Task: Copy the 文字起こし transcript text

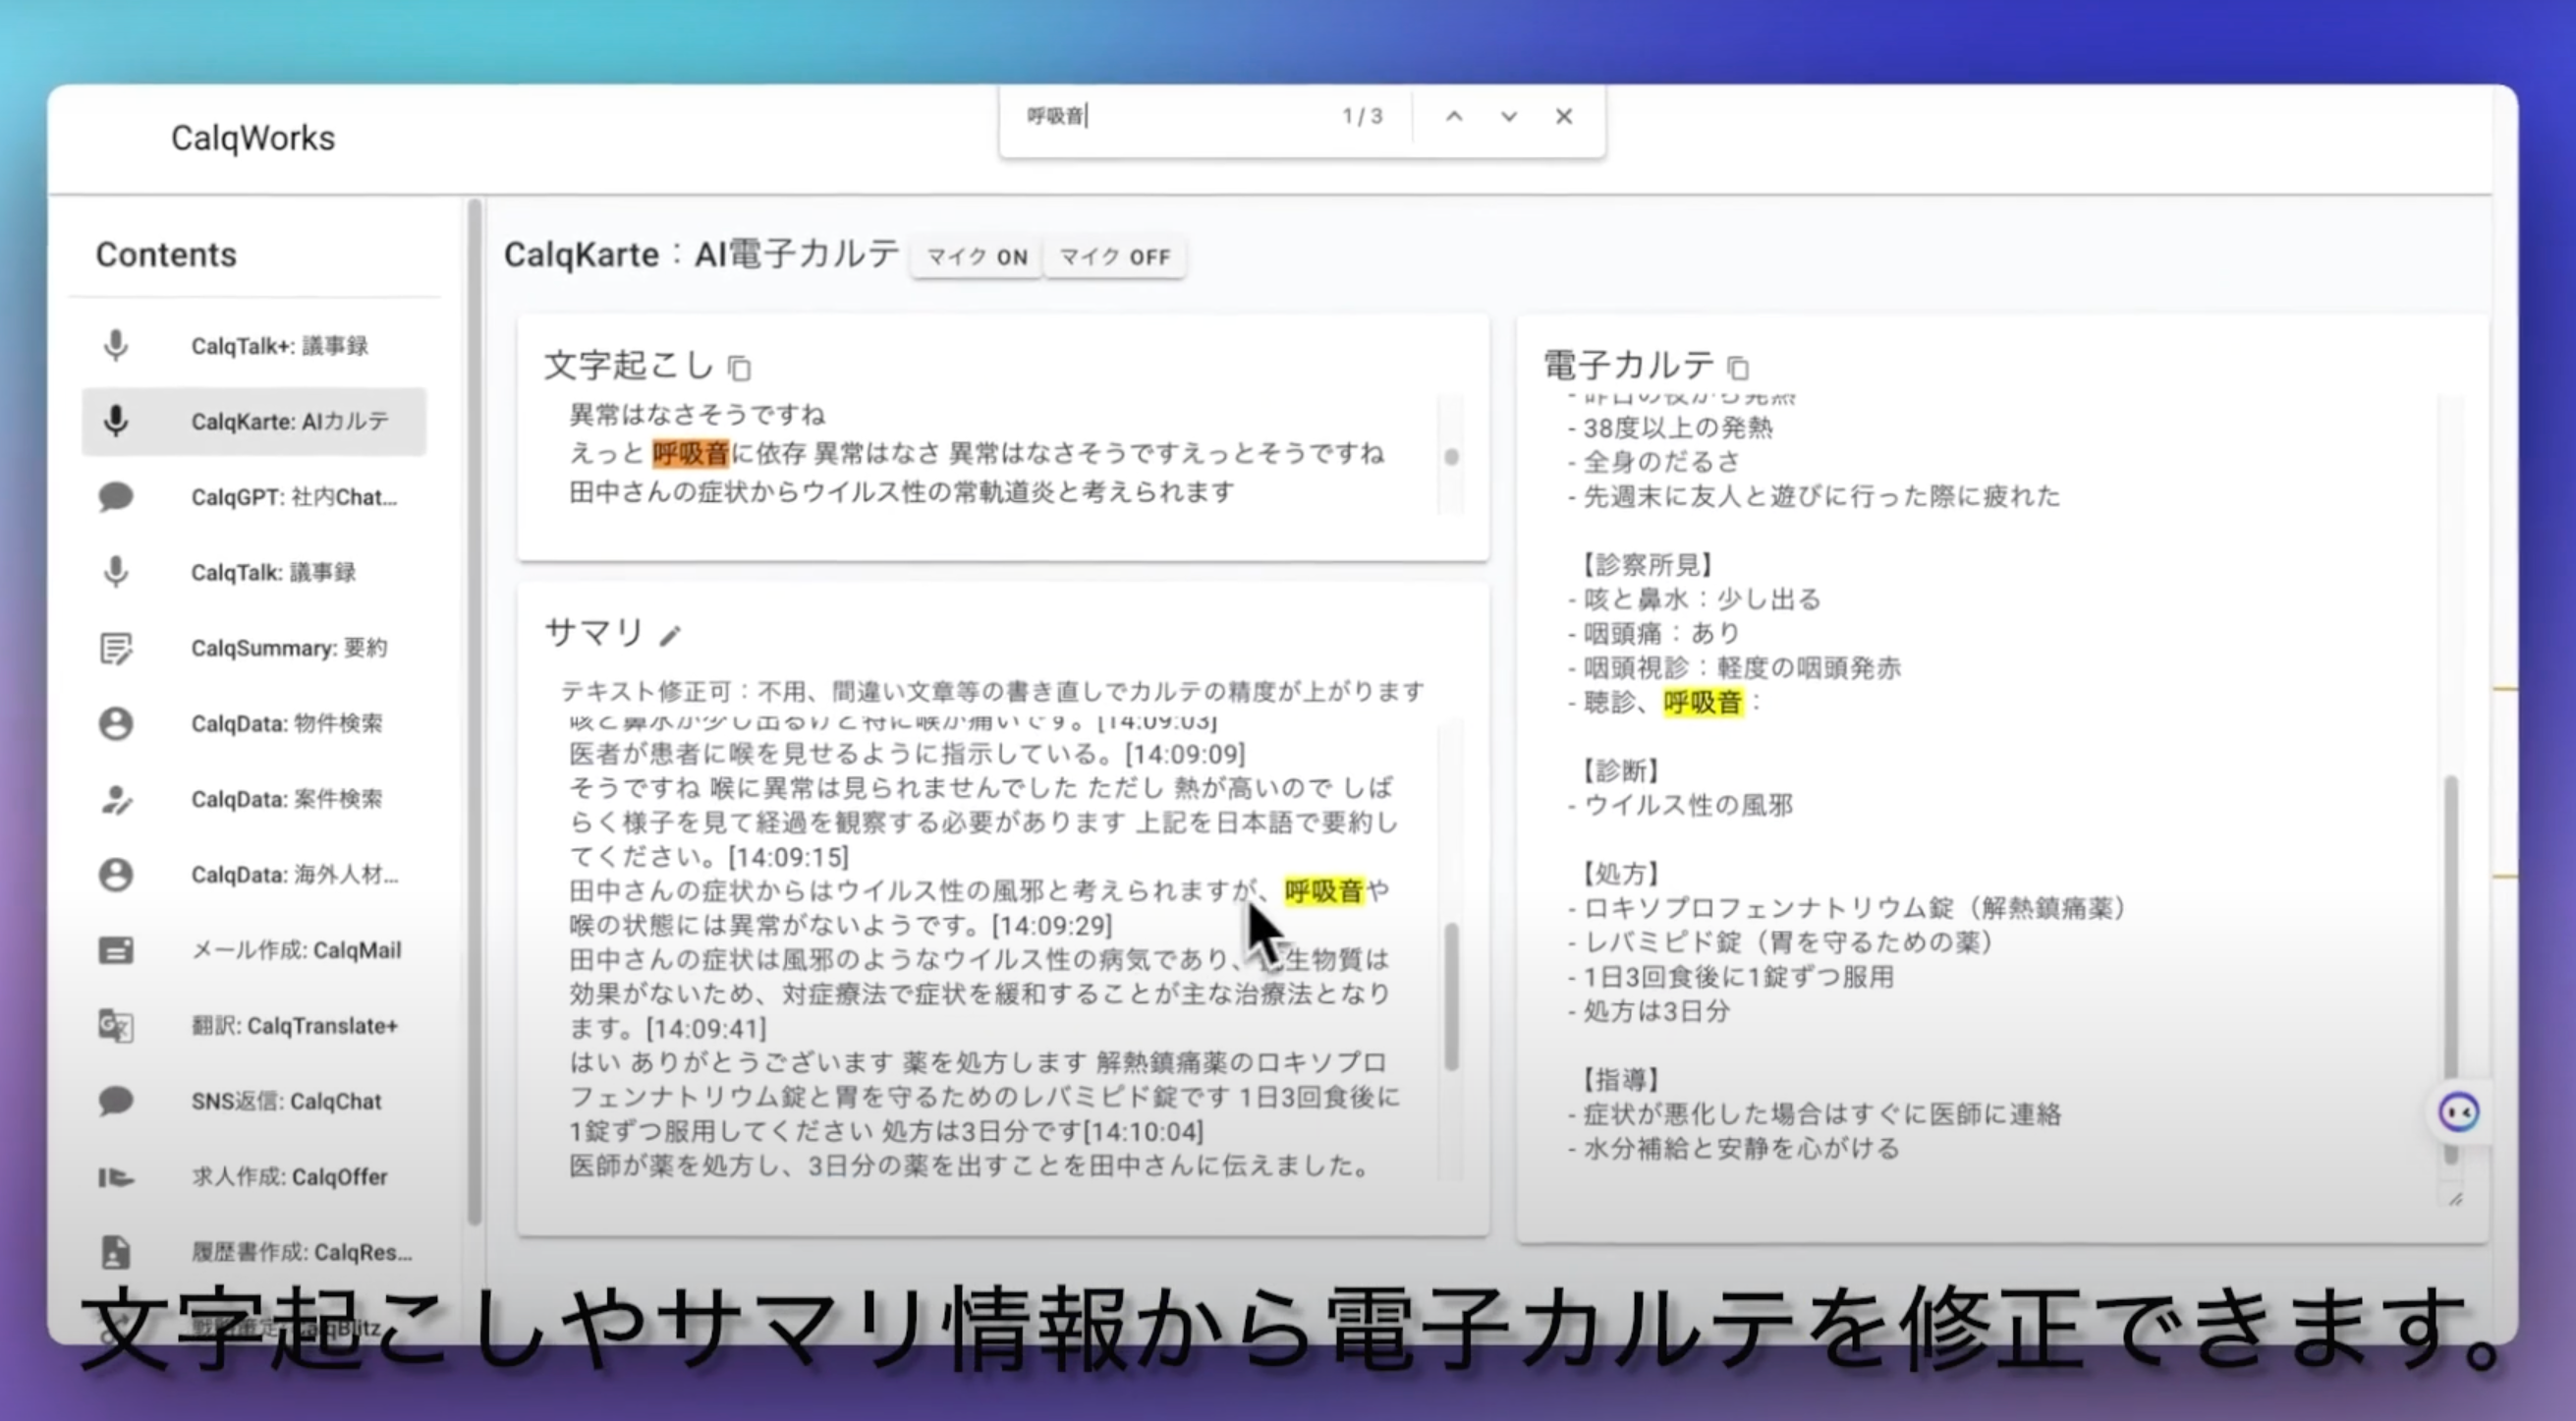Action: point(739,368)
